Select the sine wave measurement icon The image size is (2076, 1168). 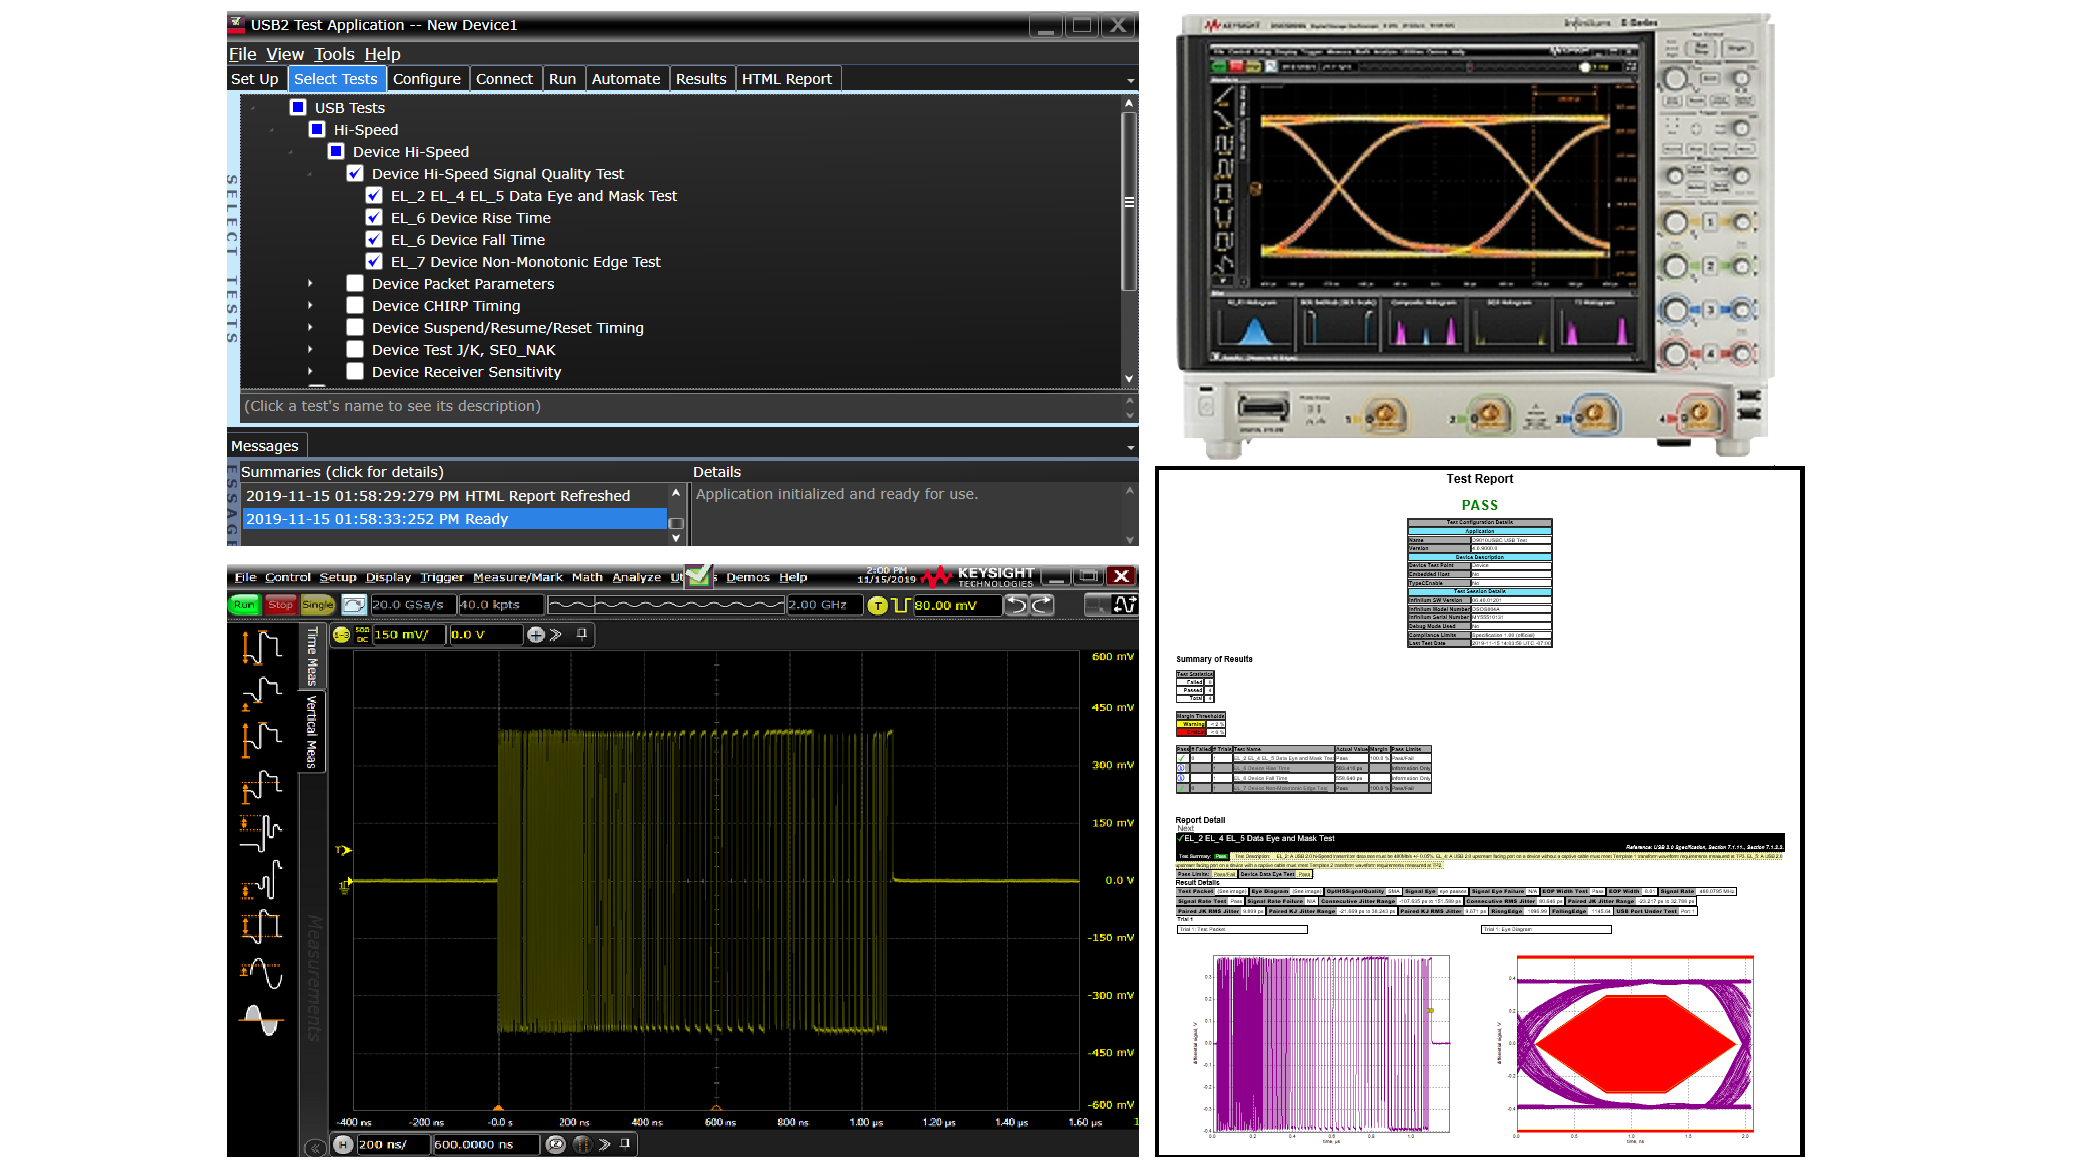click(262, 1020)
